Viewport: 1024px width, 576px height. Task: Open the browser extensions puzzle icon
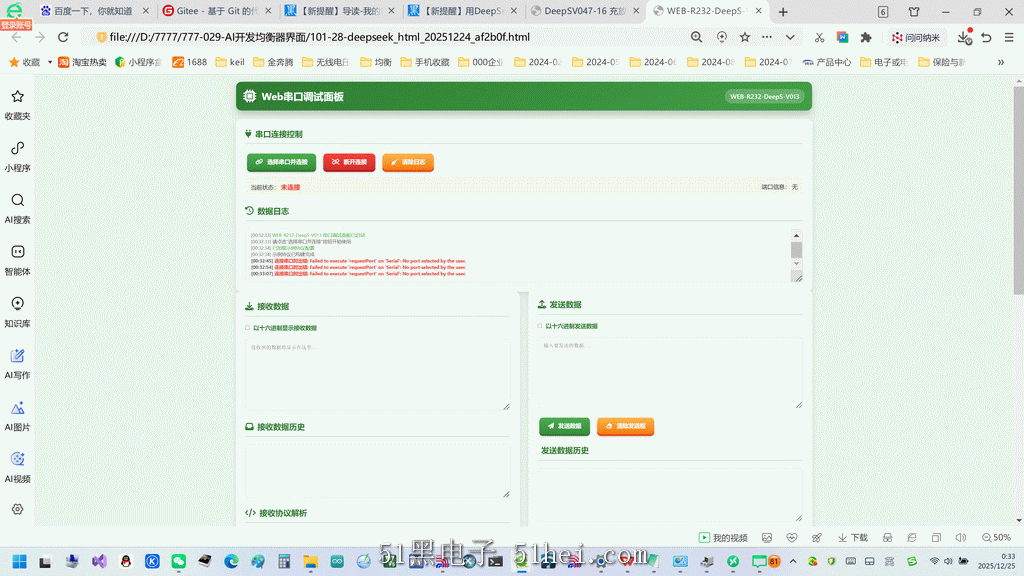tap(866, 37)
